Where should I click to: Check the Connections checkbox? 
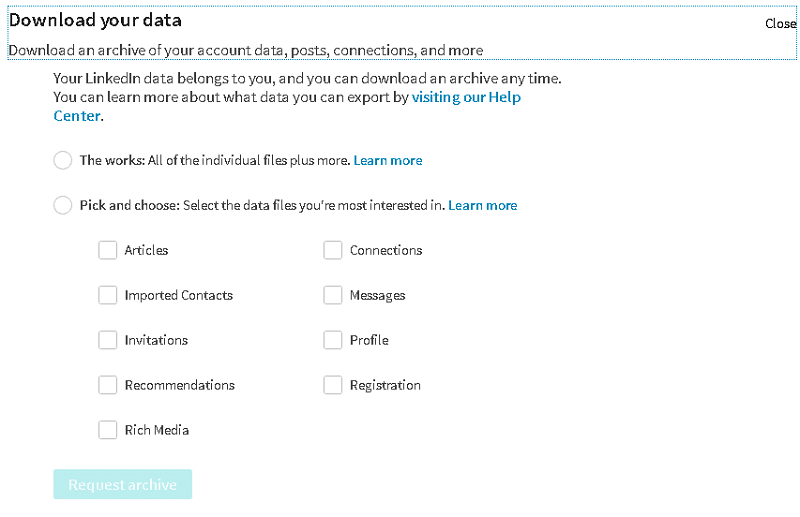(333, 250)
